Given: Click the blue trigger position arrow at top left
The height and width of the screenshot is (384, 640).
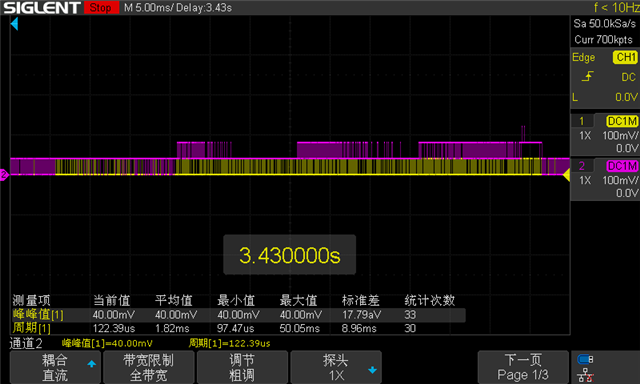Looking at the screenshot, I should (14, 24).
